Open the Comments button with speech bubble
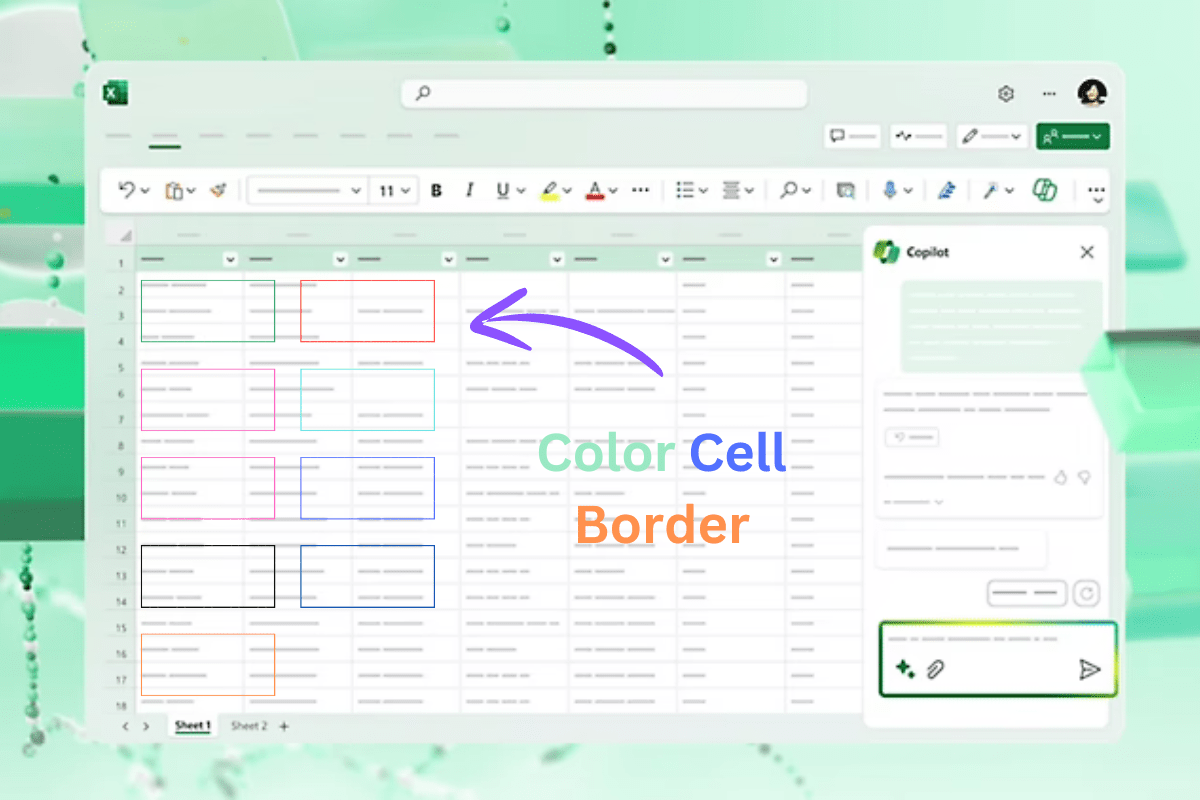The width and height of the screenshot is (1200, 800). (854, 136)
